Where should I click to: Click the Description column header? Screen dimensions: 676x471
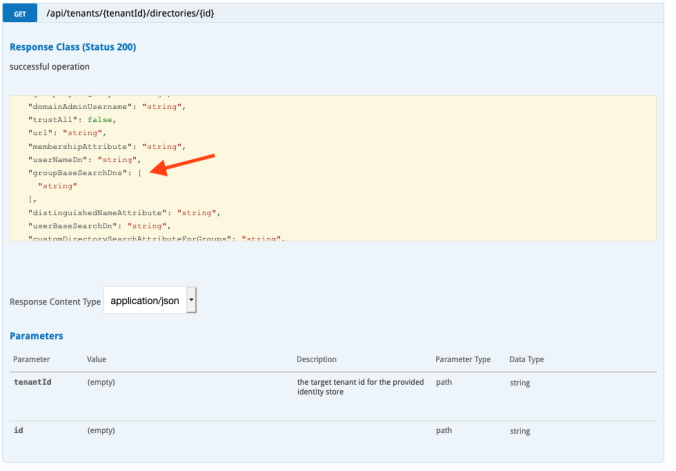pyautogui.click(x=317, y=358)
